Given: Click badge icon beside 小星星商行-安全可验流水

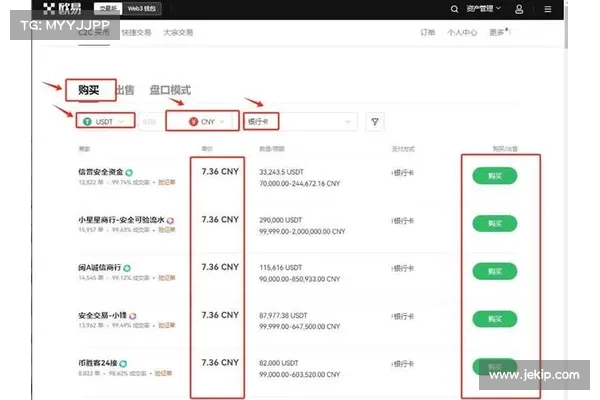Looking at the screenshot, I should click(x=171, y=219).
